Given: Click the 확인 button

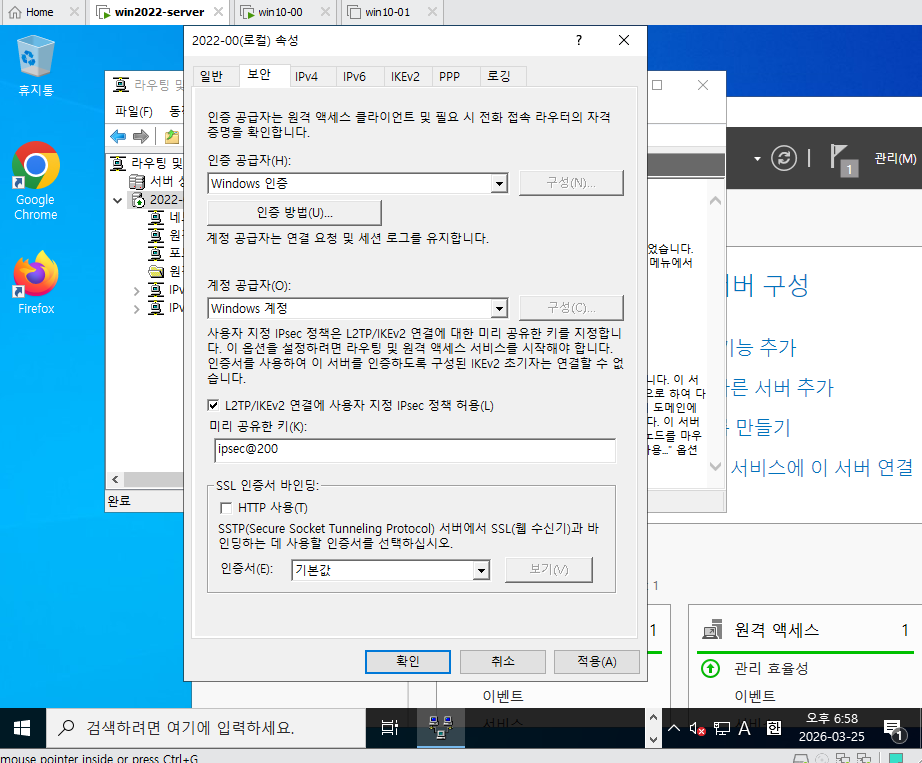Looking at the screenshot, I should [x=407, y=662].
